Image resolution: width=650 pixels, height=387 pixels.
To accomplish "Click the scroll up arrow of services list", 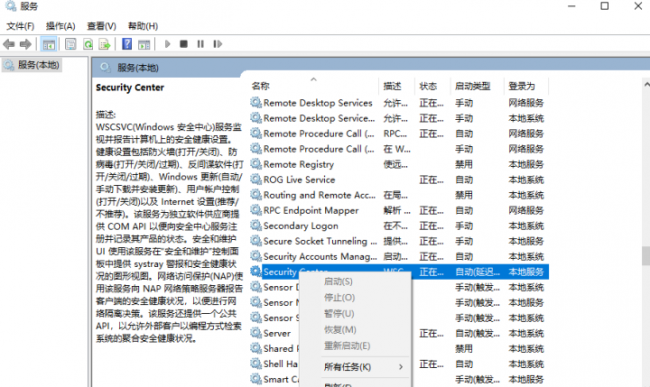I will [646, 85].
